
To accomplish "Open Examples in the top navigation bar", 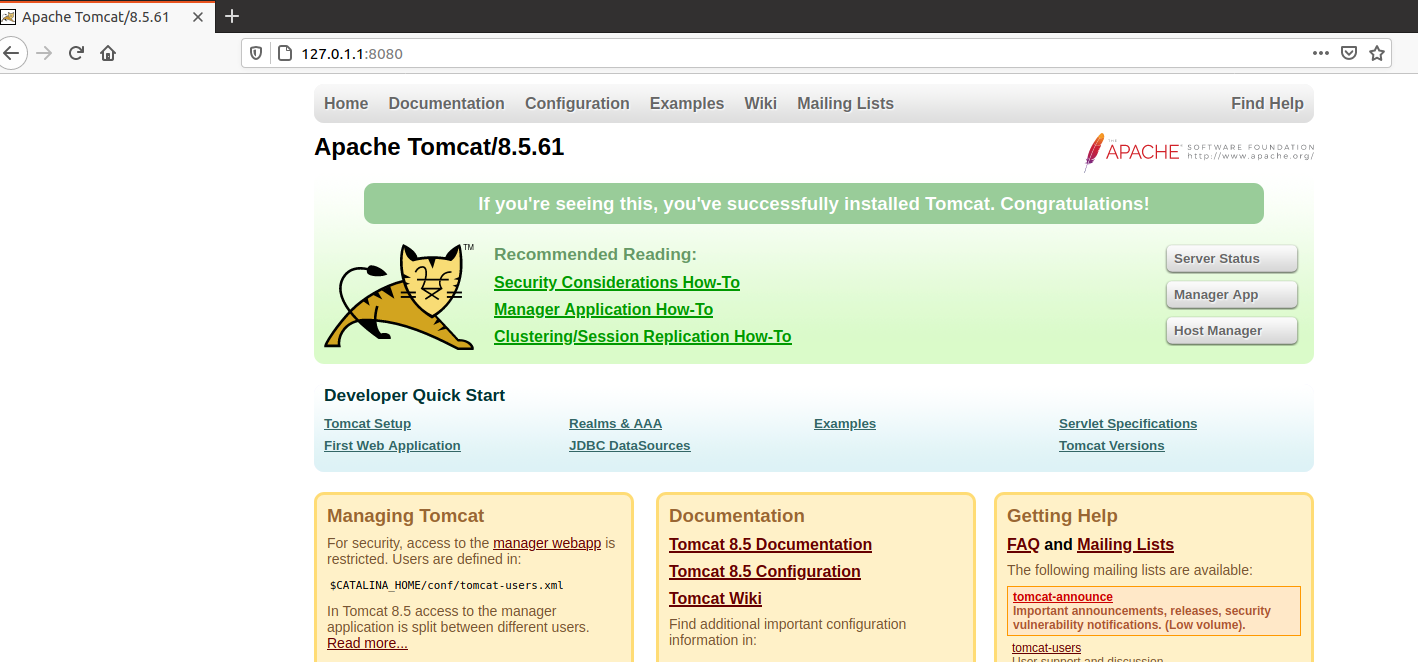I will click(687, 103).
